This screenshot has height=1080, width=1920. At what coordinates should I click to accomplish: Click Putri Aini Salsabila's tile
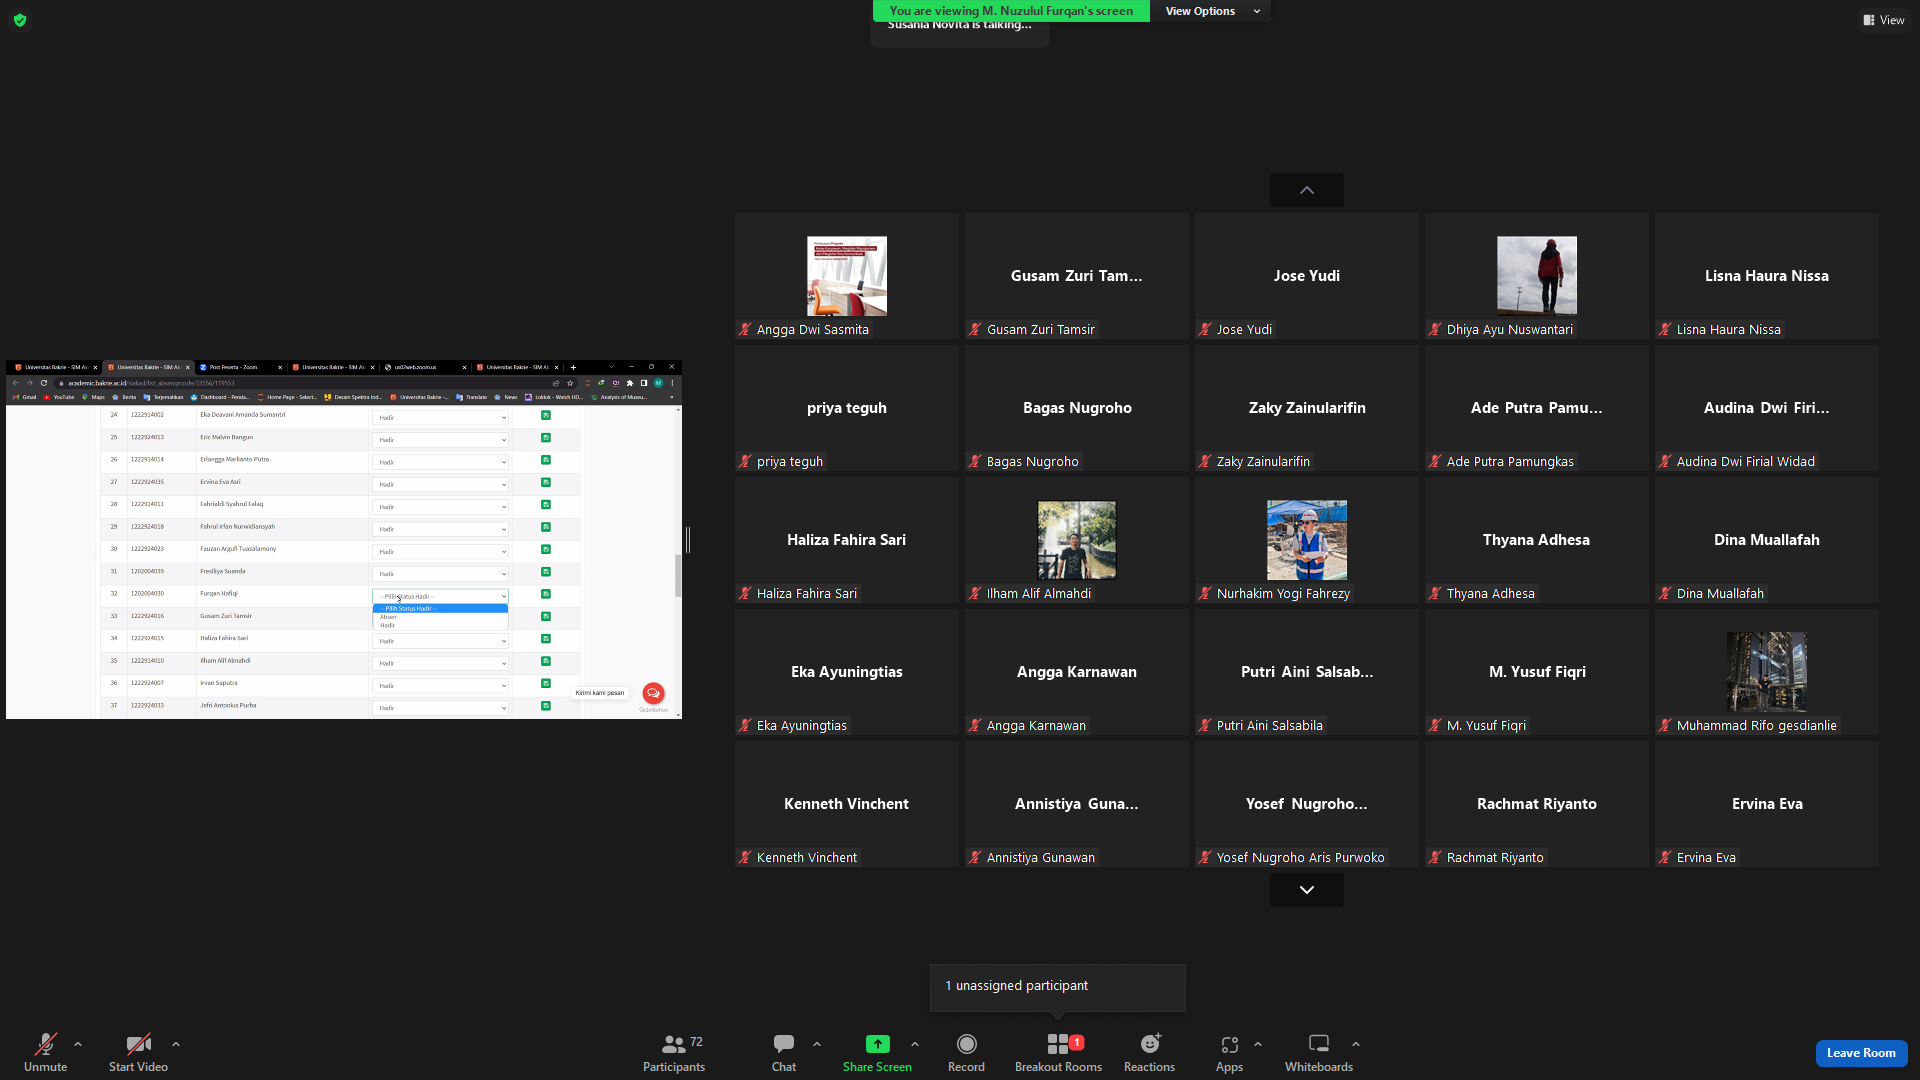click(x=1306, y=672)
